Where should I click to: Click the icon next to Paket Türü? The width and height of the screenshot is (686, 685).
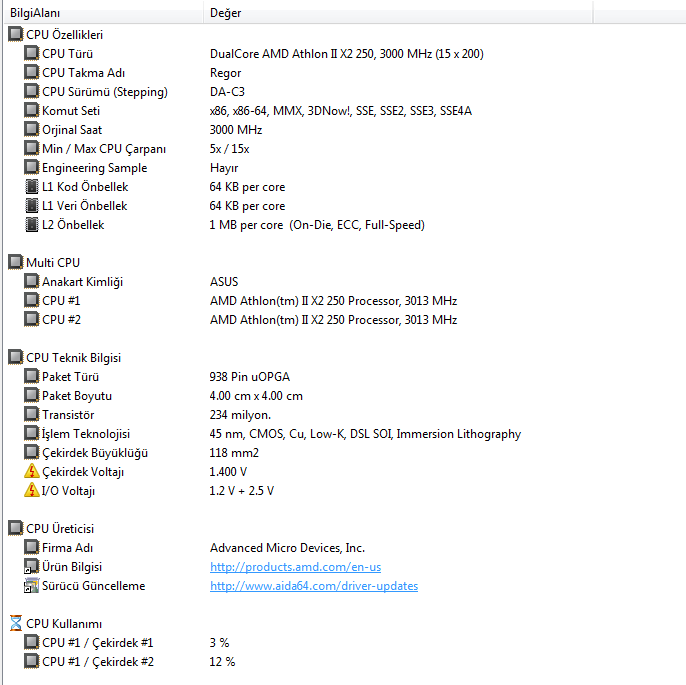(x=32, y=376)
